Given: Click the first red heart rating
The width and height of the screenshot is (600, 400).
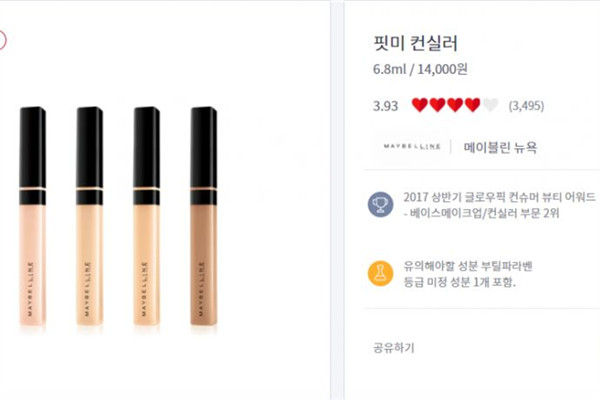Looking at the screenshot, I should (420, 105).
